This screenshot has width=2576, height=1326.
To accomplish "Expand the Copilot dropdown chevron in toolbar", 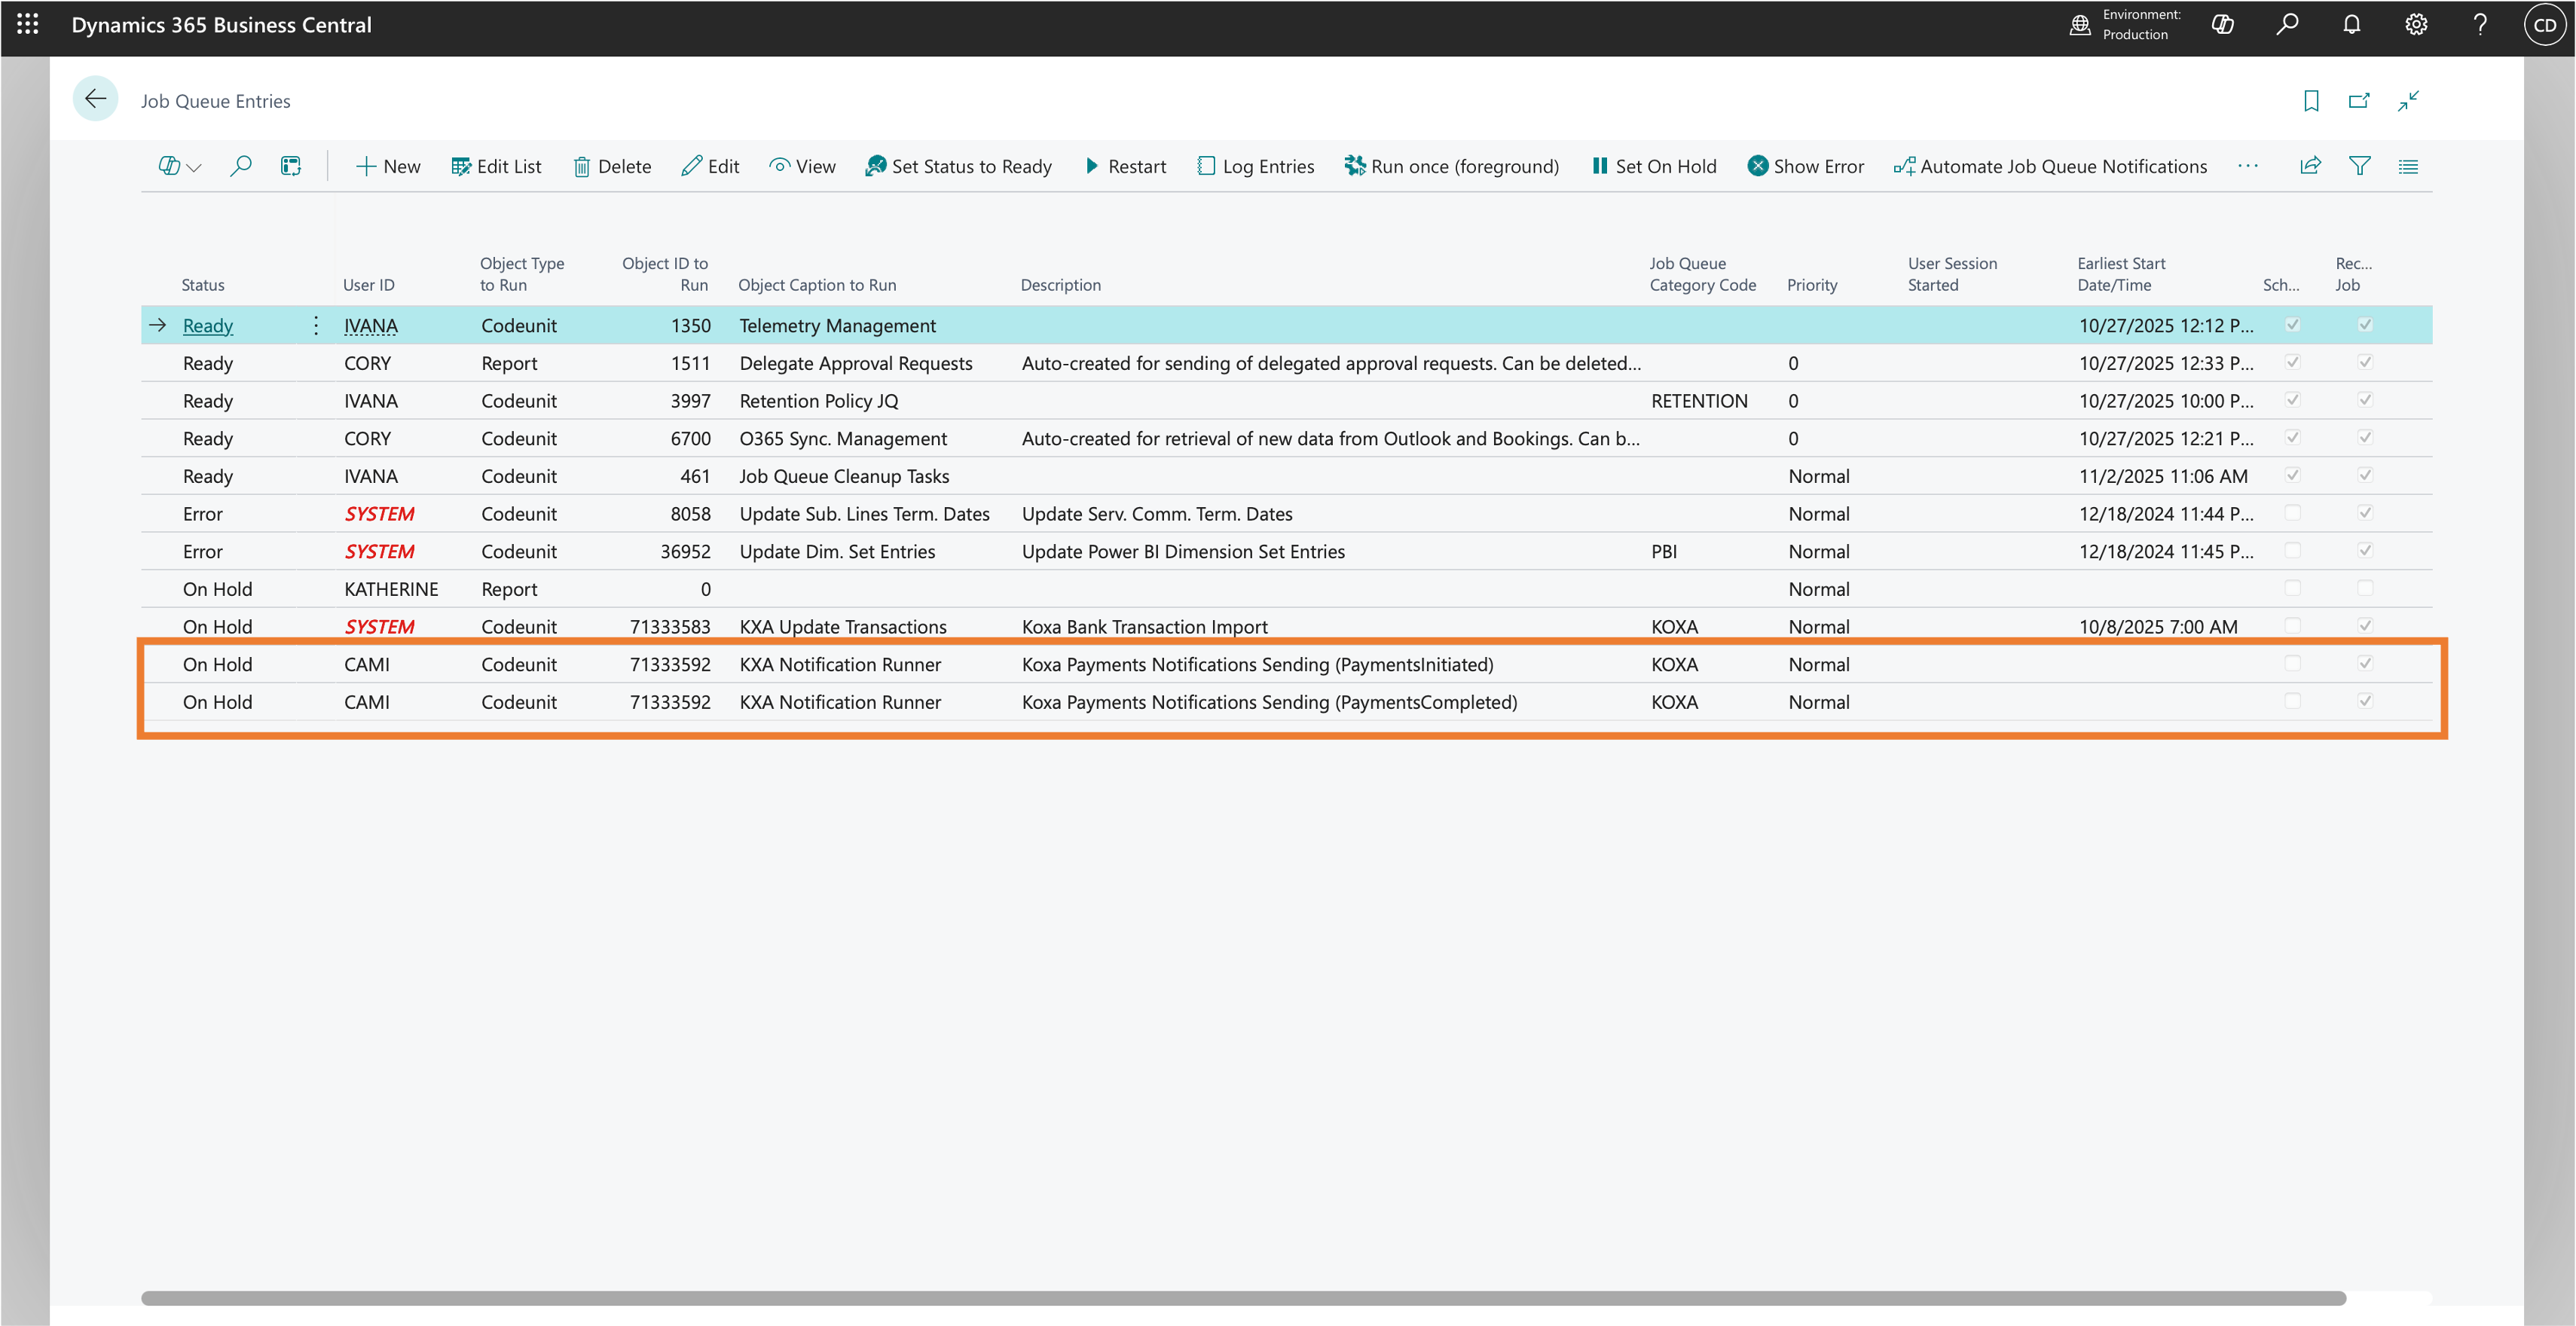I will pyautogui.click(x=194, y=168).
